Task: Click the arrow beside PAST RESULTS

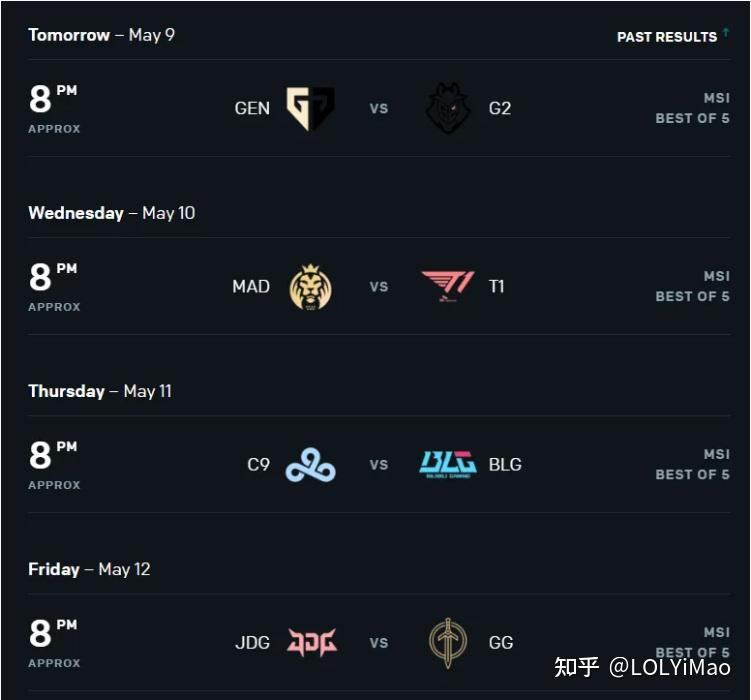Action: [x=726, y=32]
